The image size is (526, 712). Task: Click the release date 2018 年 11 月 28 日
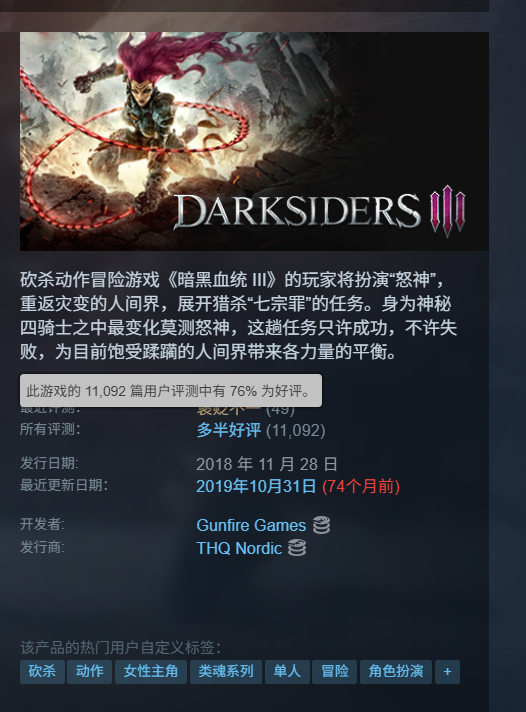coord(267,464)
